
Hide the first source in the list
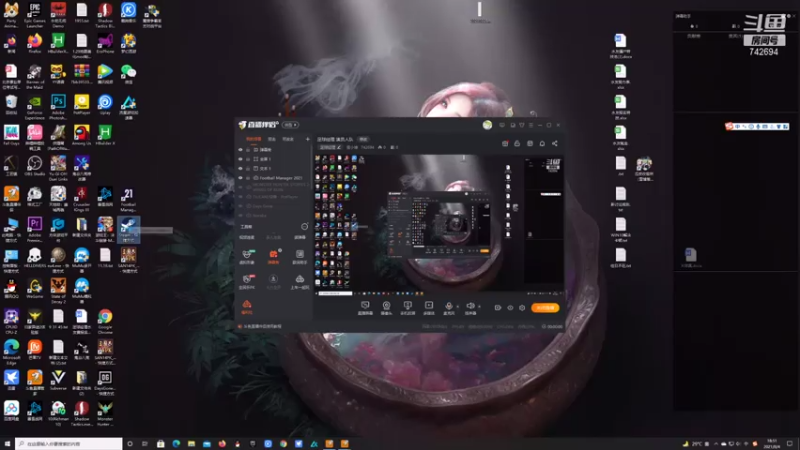(241, 150)
